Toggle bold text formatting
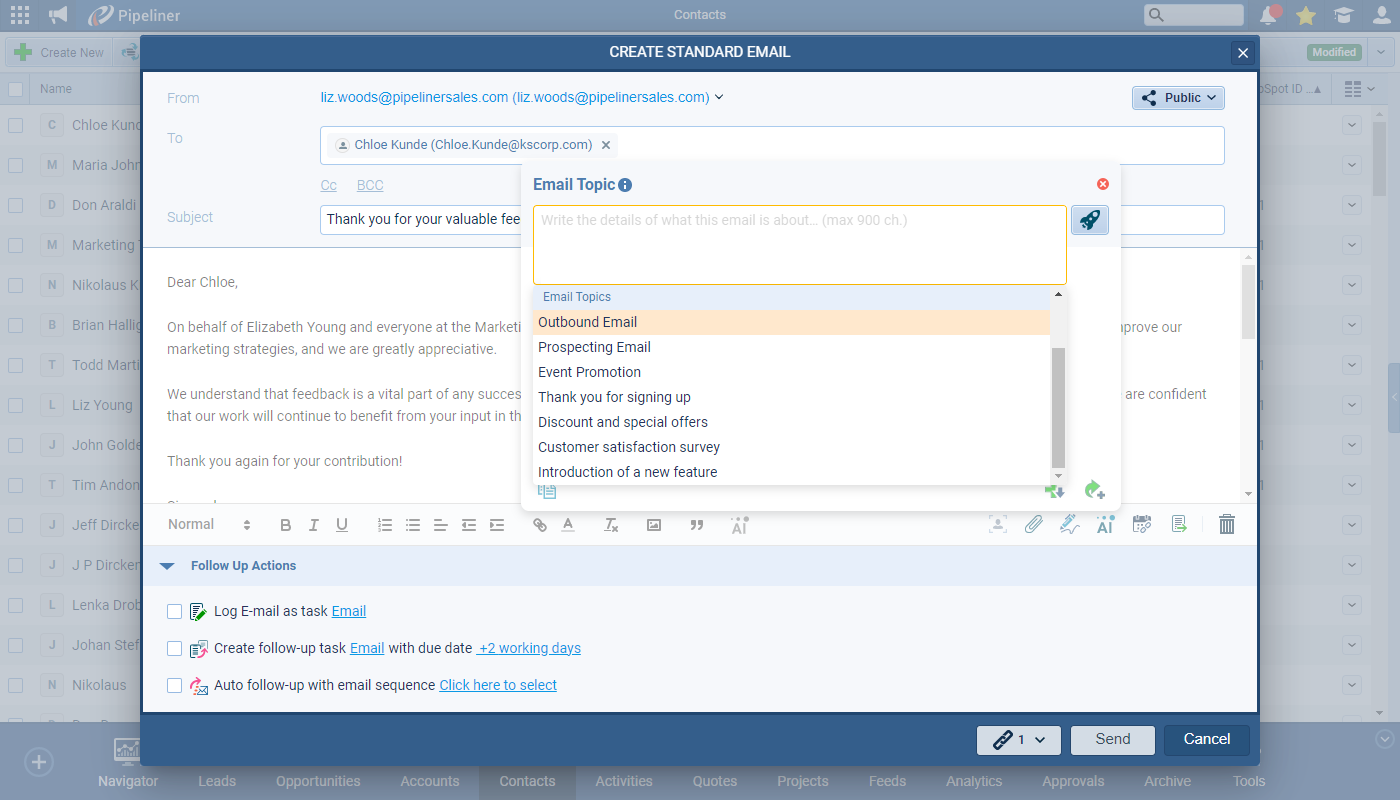The image size is (1400, 800). [286, 525]
